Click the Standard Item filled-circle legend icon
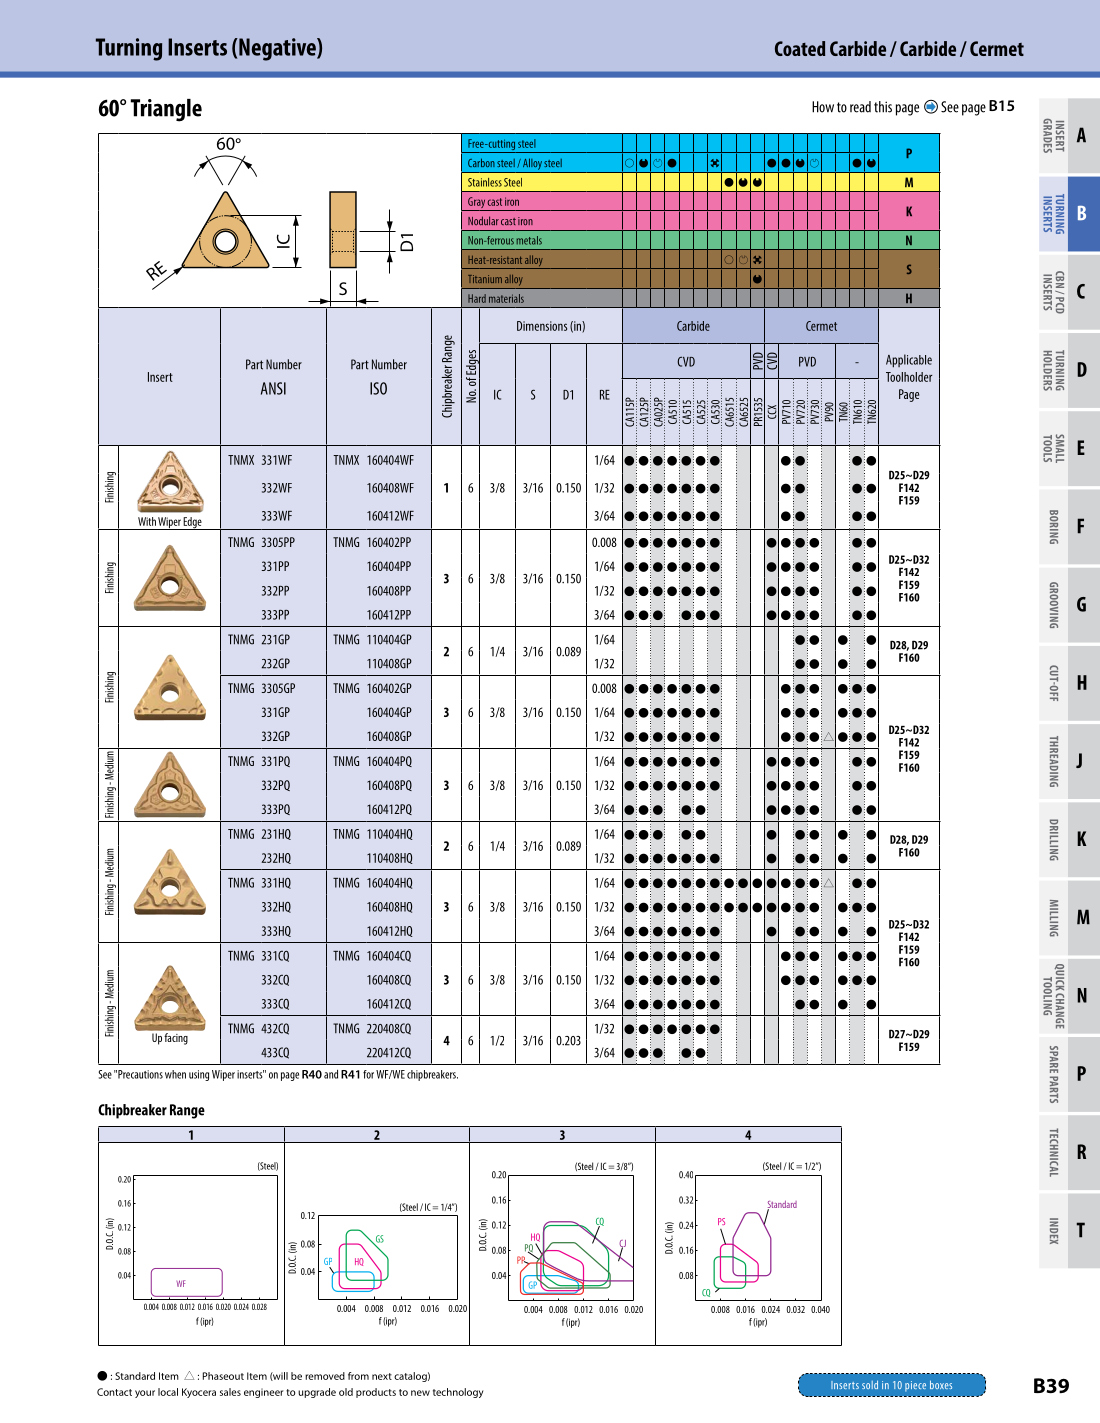The height and width of the screenshot is (1423, 1100). (102, 1376)
